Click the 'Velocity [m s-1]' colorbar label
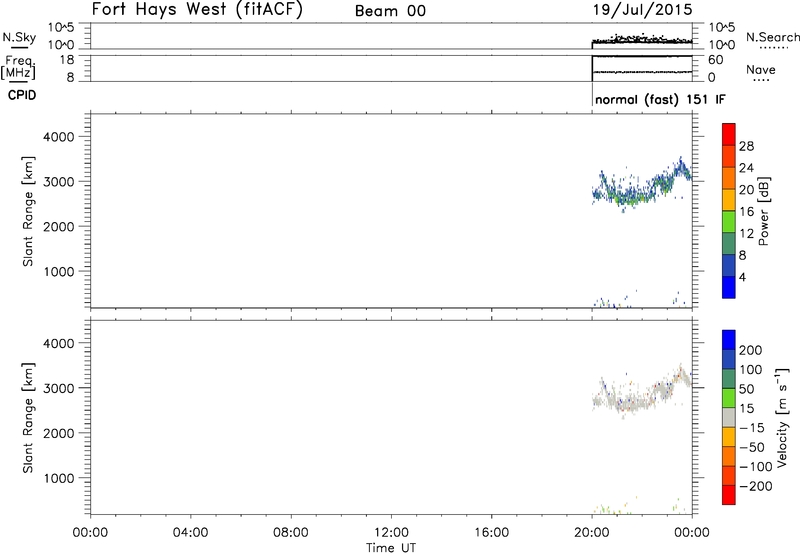Image resolution: width=800 pixels, height=554 pixels. (x=782, y=417)
